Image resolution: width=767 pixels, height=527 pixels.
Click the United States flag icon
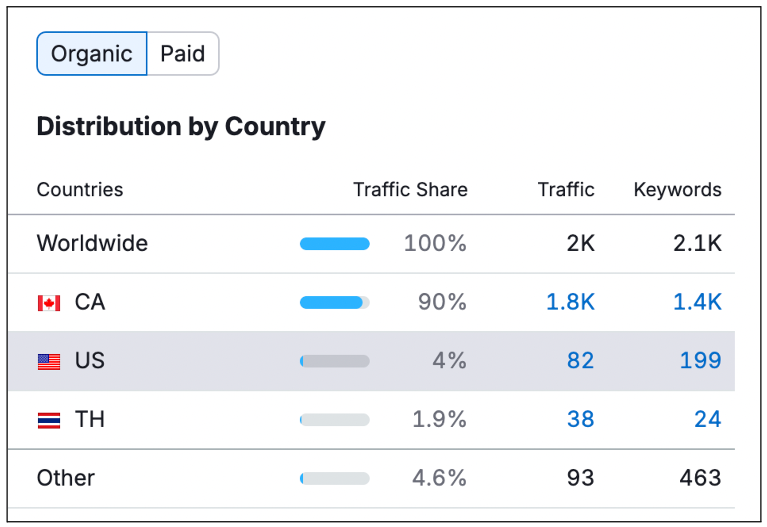49,361
